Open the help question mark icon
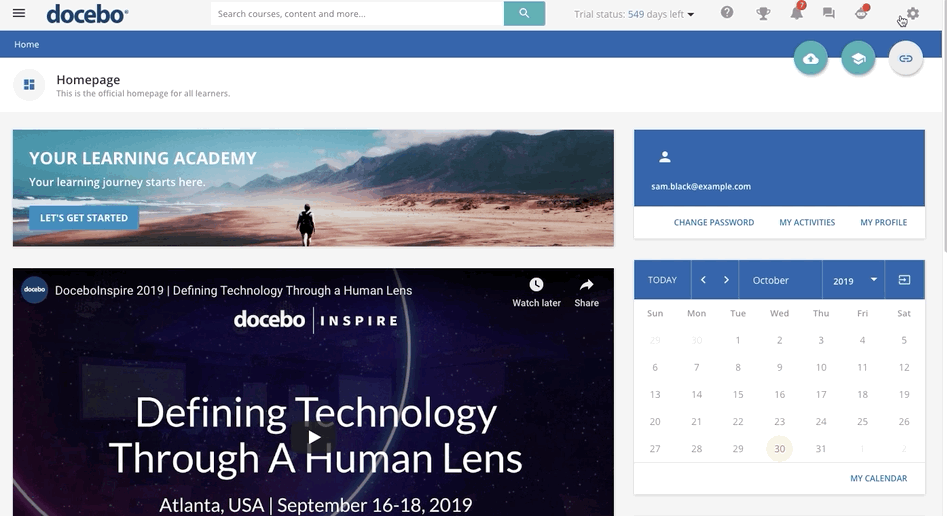 [727, 14]
